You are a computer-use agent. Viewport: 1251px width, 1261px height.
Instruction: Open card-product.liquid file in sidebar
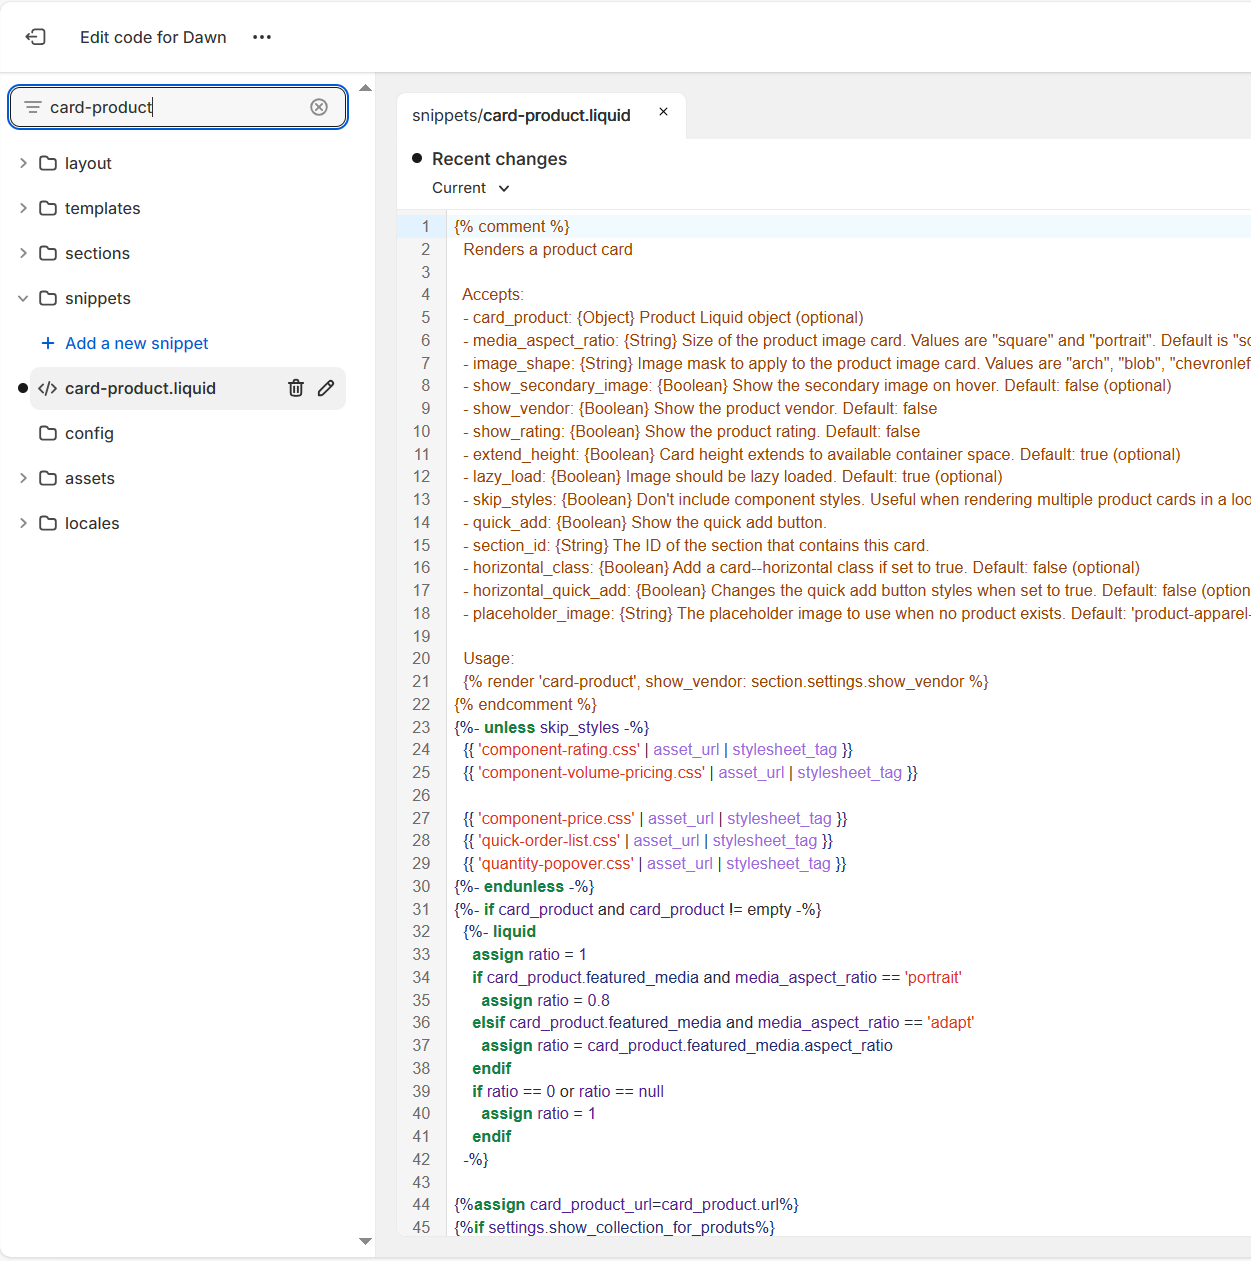pos(140,388)
